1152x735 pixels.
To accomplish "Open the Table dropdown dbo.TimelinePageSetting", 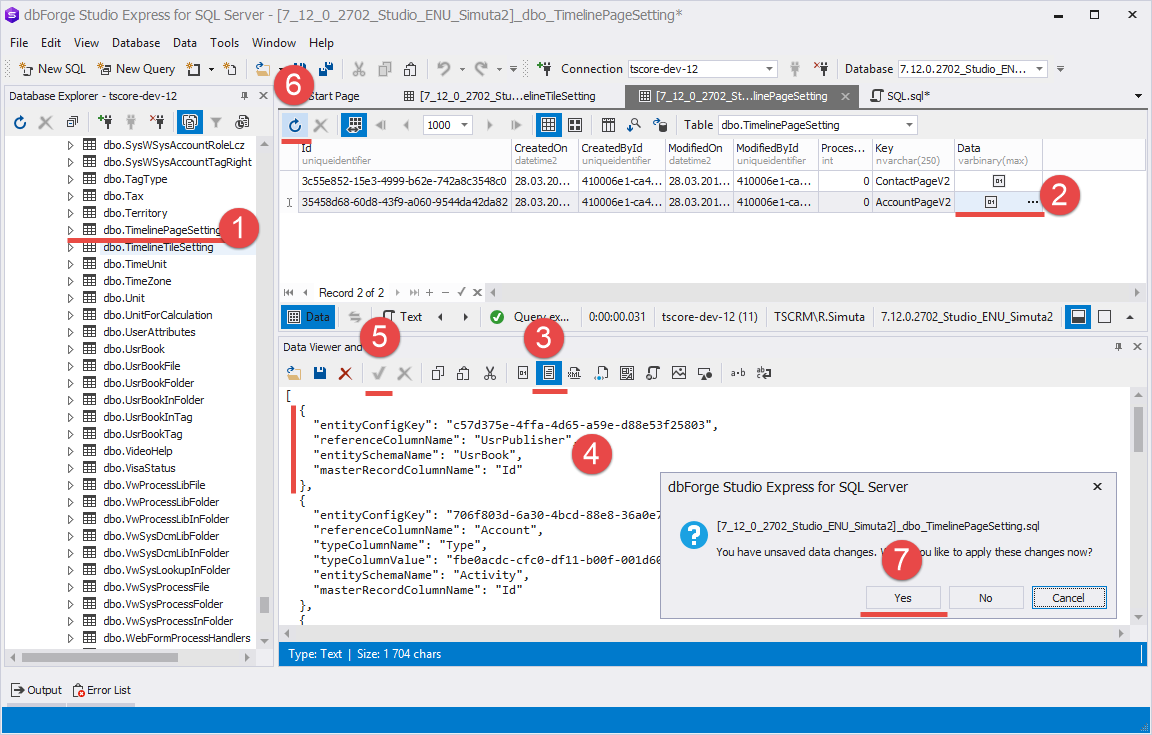I will tap(909, 125).
